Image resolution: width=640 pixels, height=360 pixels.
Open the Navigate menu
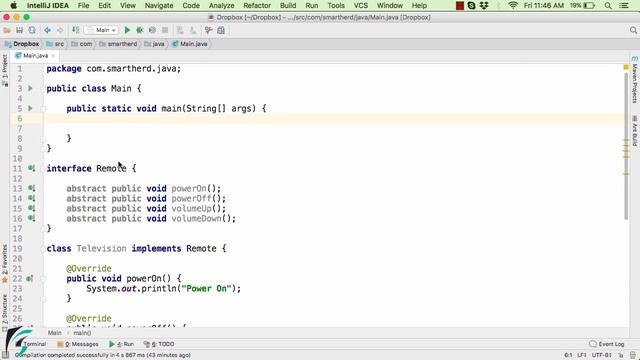[x=159, y=5]
